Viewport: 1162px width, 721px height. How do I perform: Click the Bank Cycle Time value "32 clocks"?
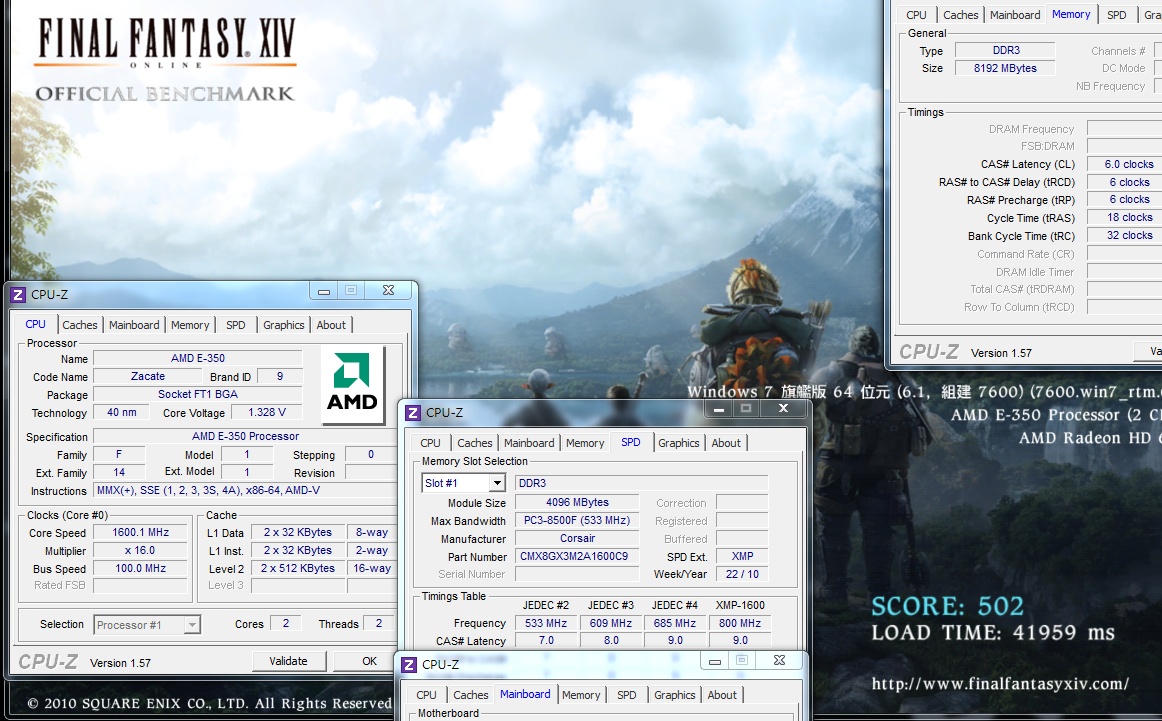[1125, 235]
